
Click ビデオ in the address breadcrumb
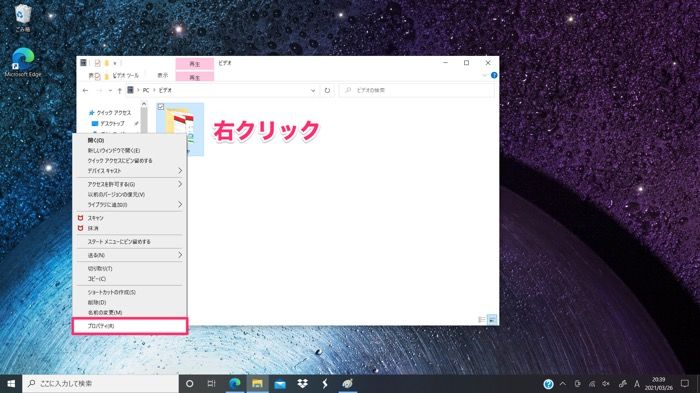[x=165, y=90]
